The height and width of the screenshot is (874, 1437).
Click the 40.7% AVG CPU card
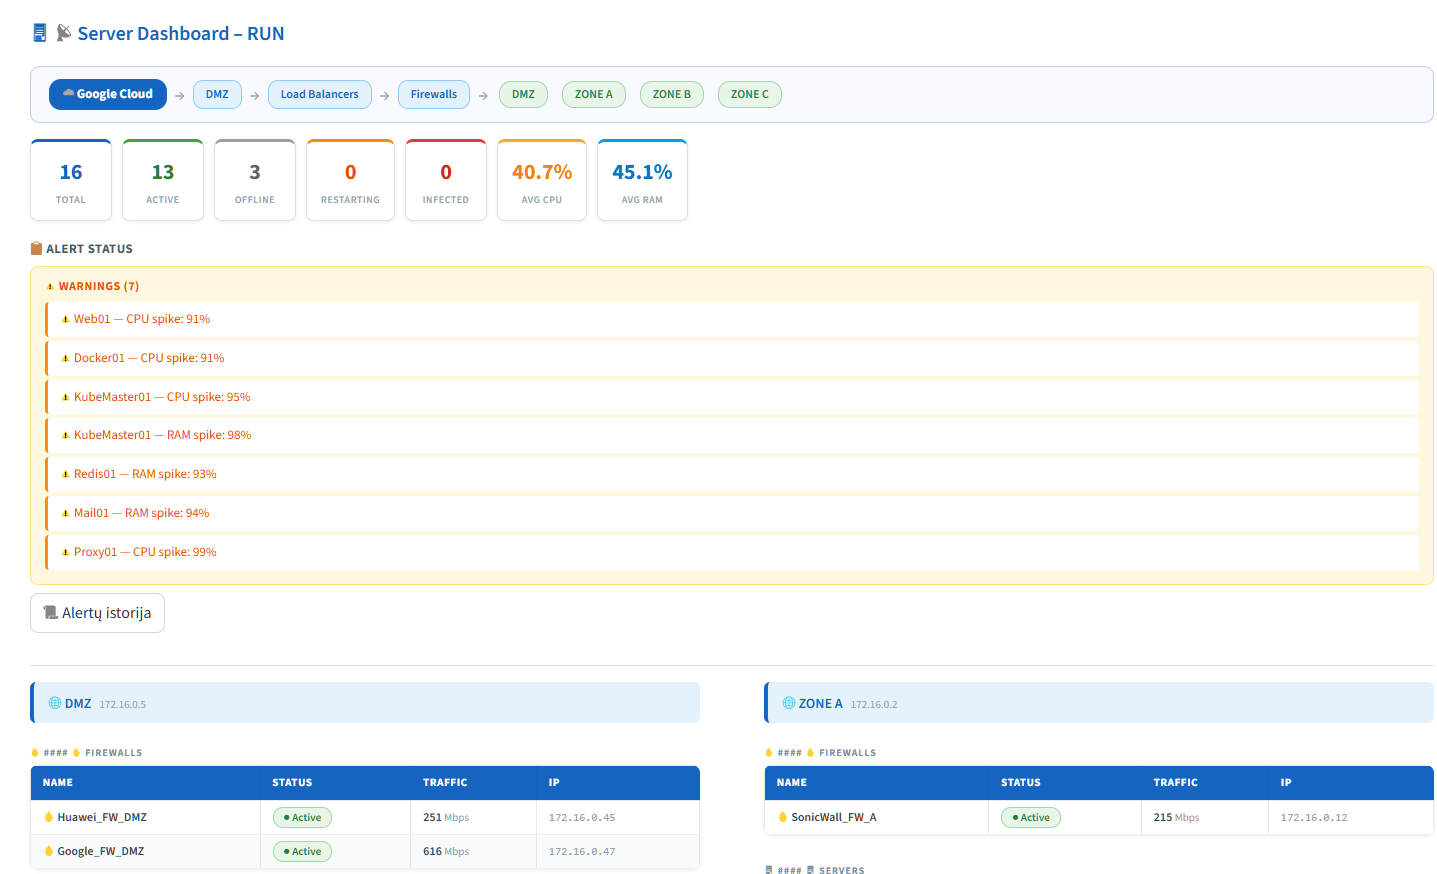point(542,180)
